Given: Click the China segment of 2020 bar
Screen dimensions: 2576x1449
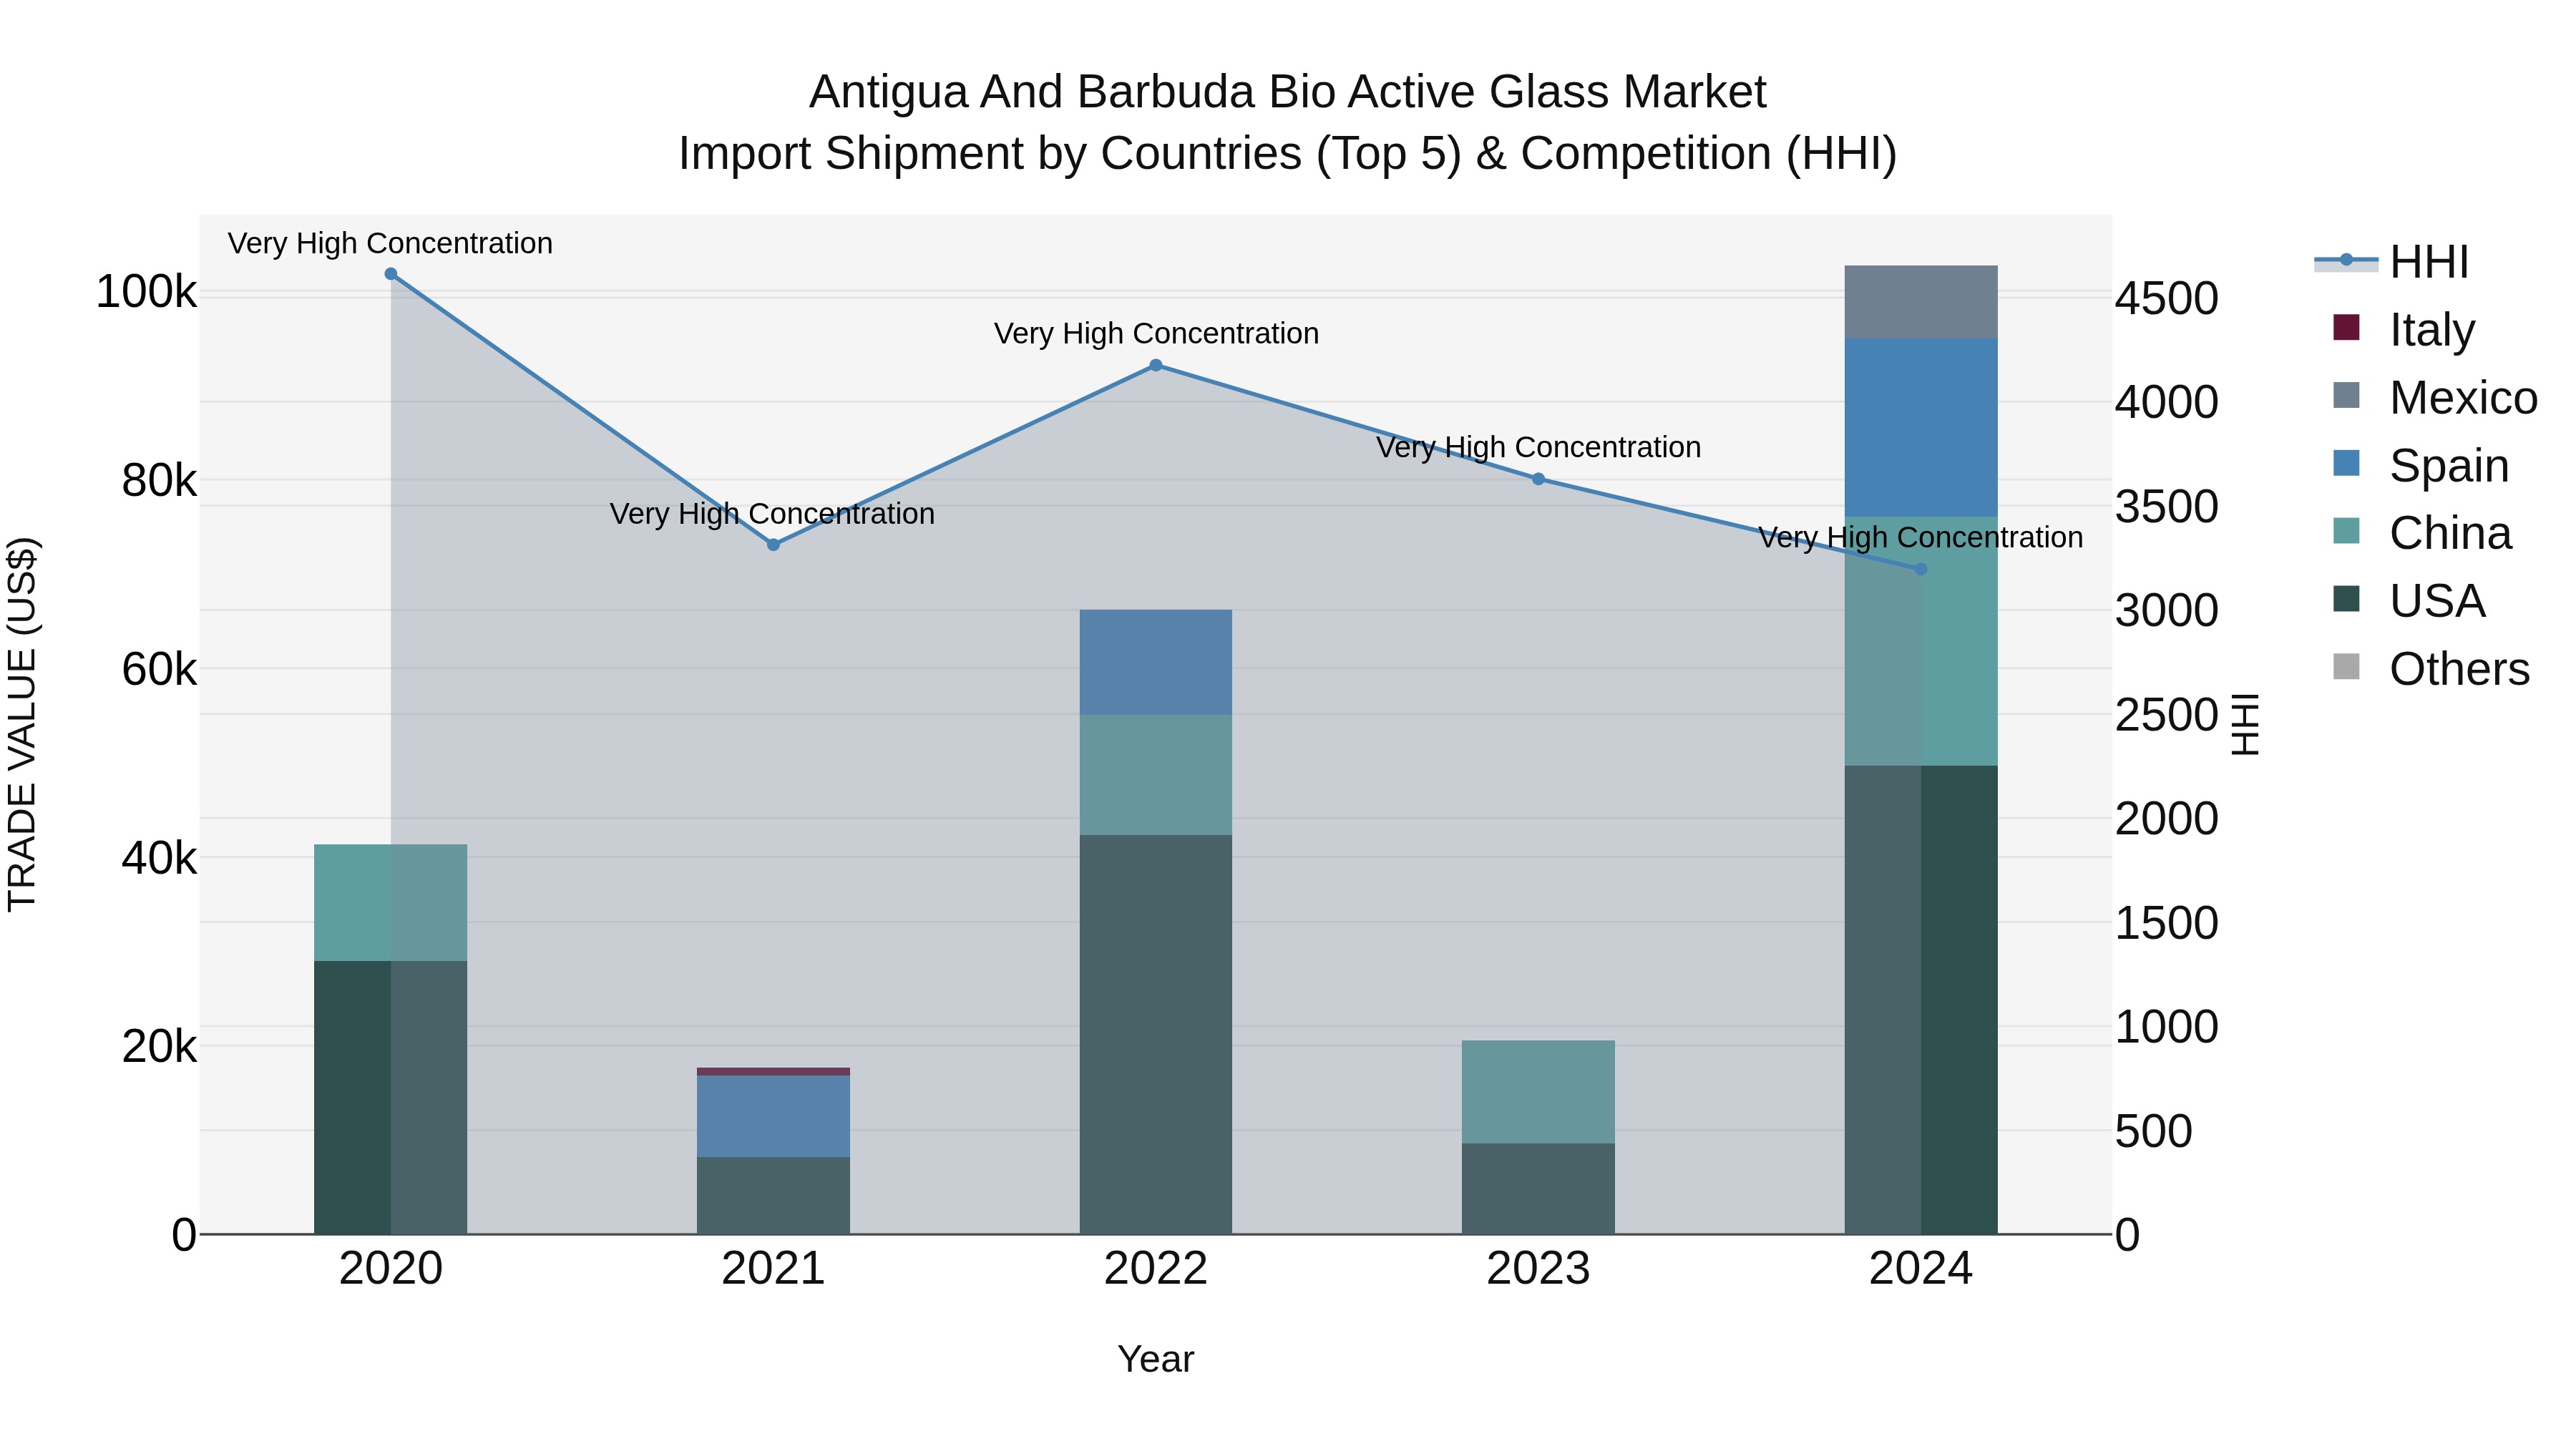Looking at the screenshot, I should [391, 903].
